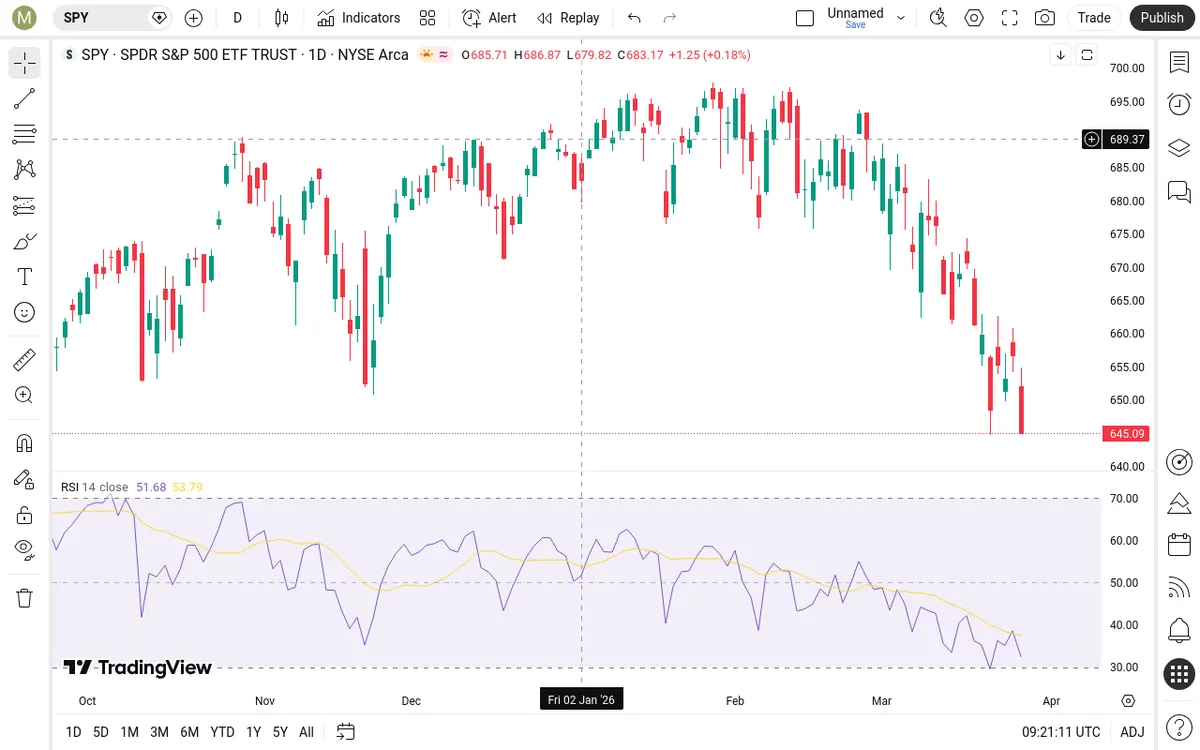Switch range to YTD
1200x750 pixels.
click(223, 732)
